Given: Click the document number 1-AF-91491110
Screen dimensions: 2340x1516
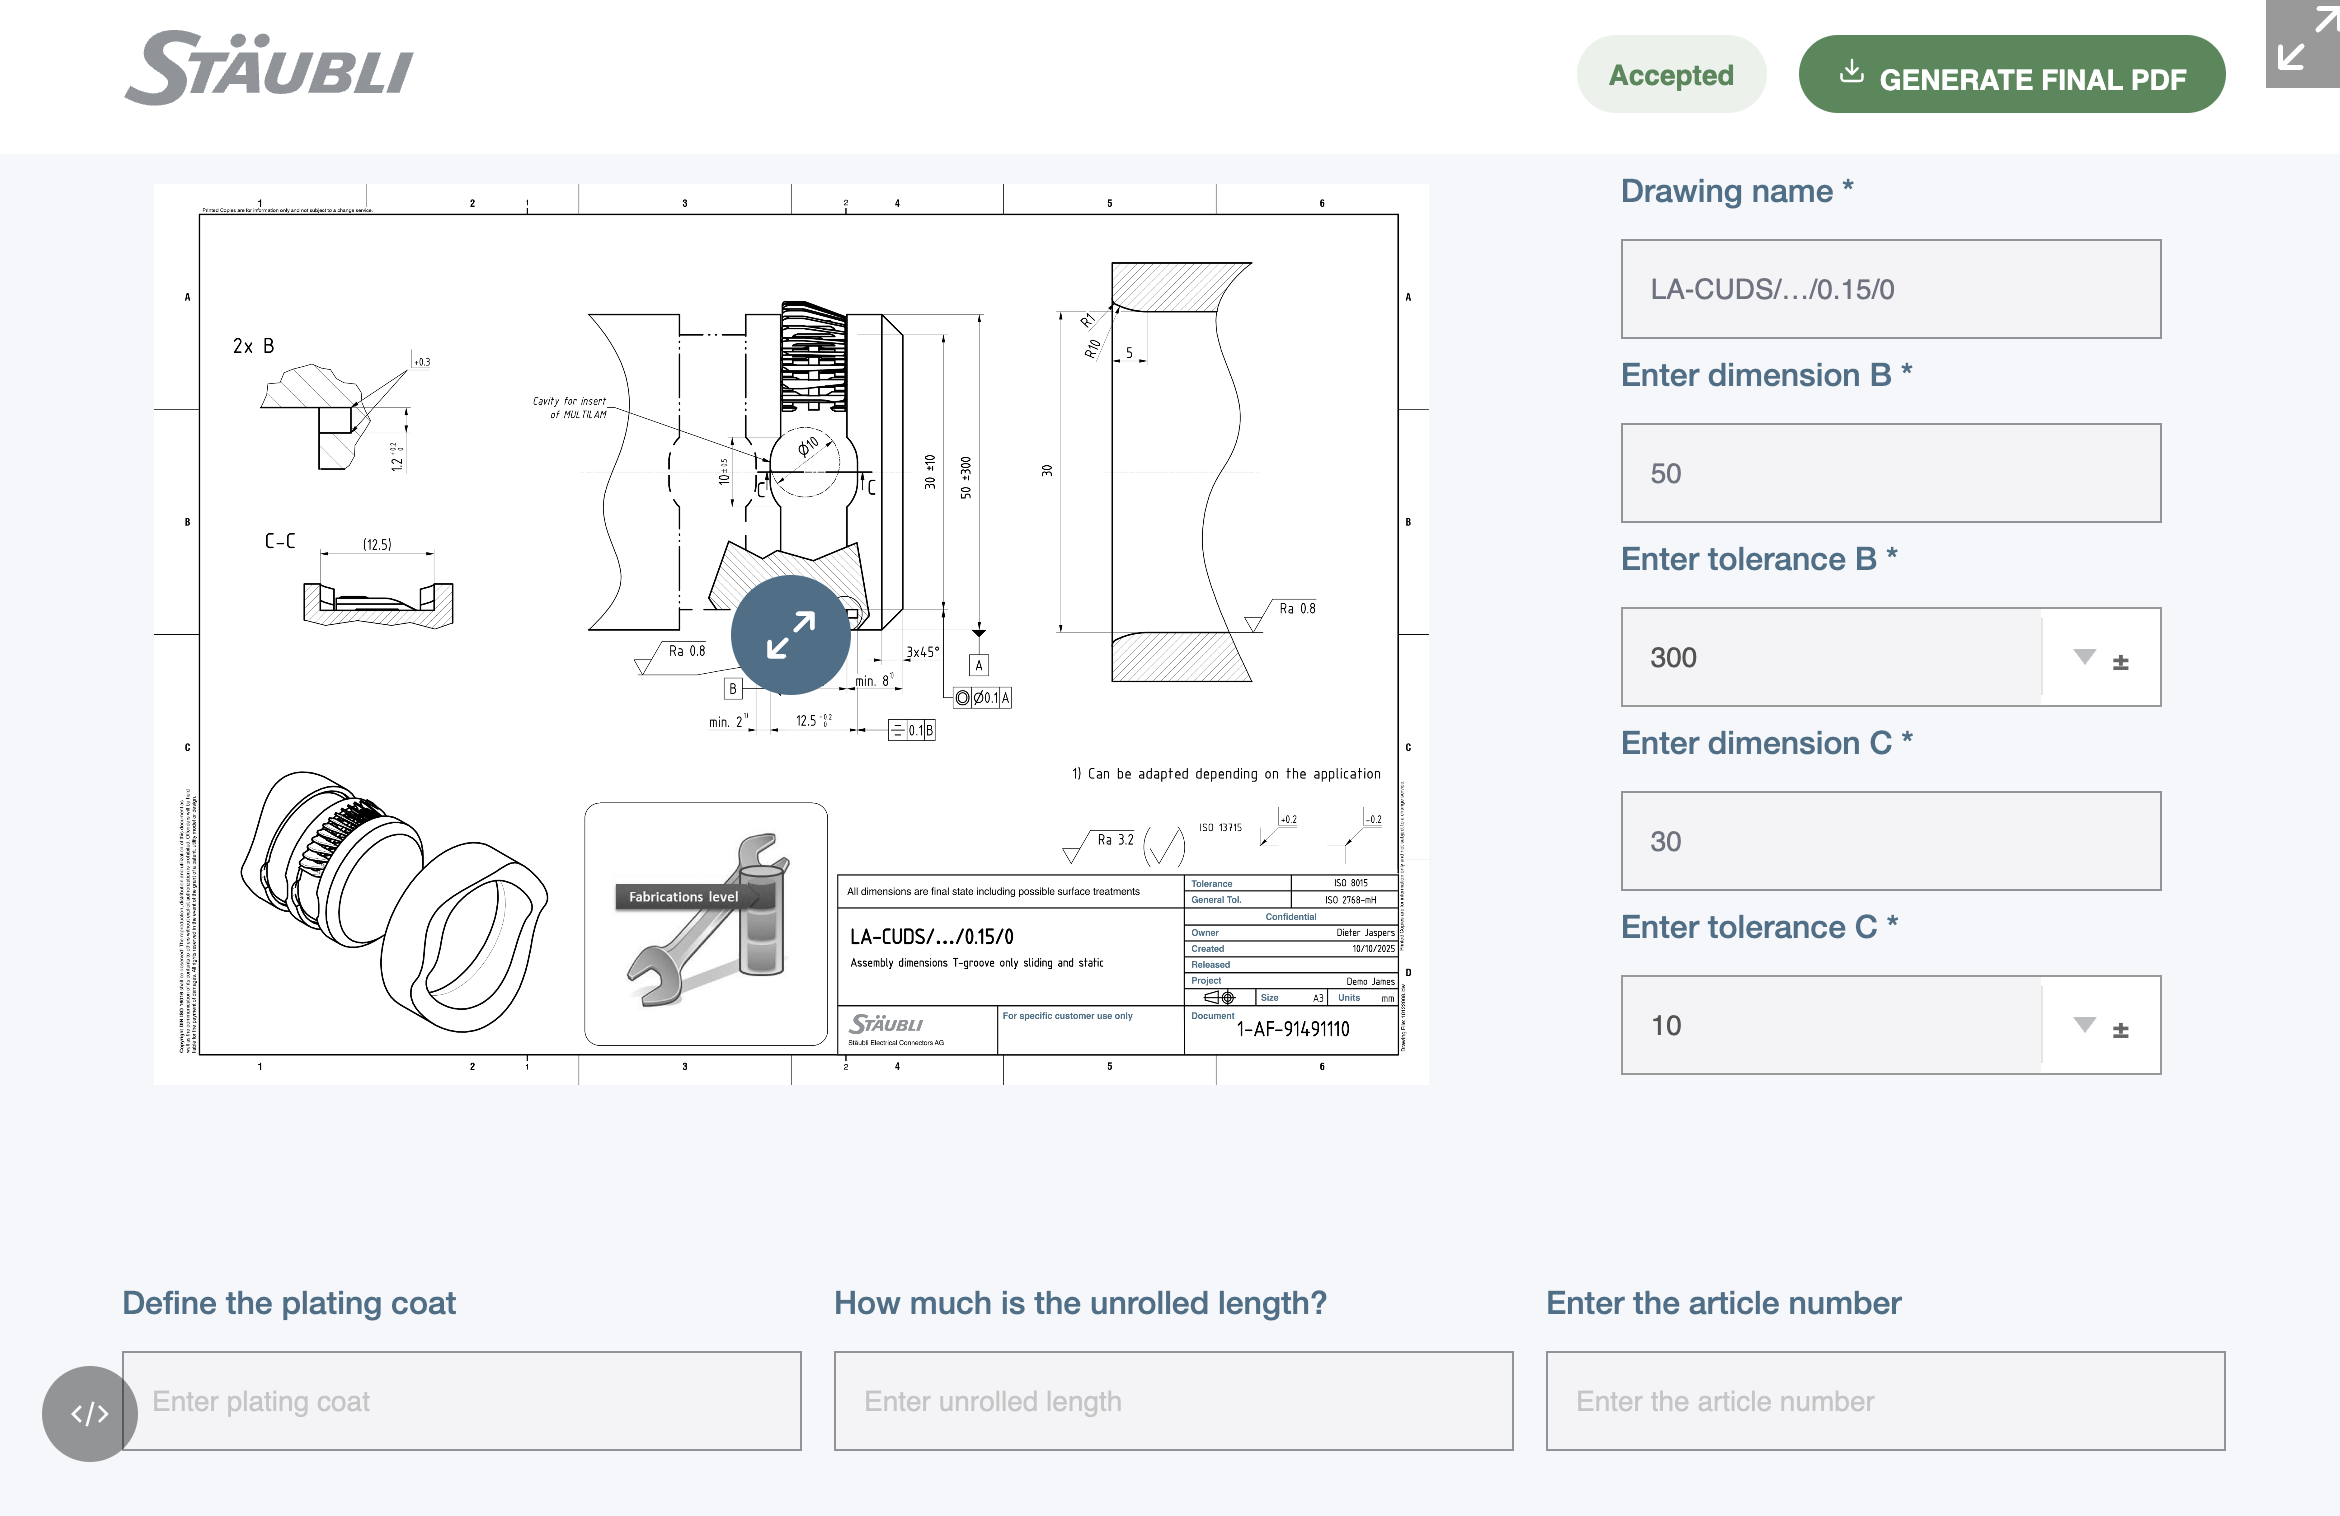Looking at the screenshot, I should [1293, 1029].
